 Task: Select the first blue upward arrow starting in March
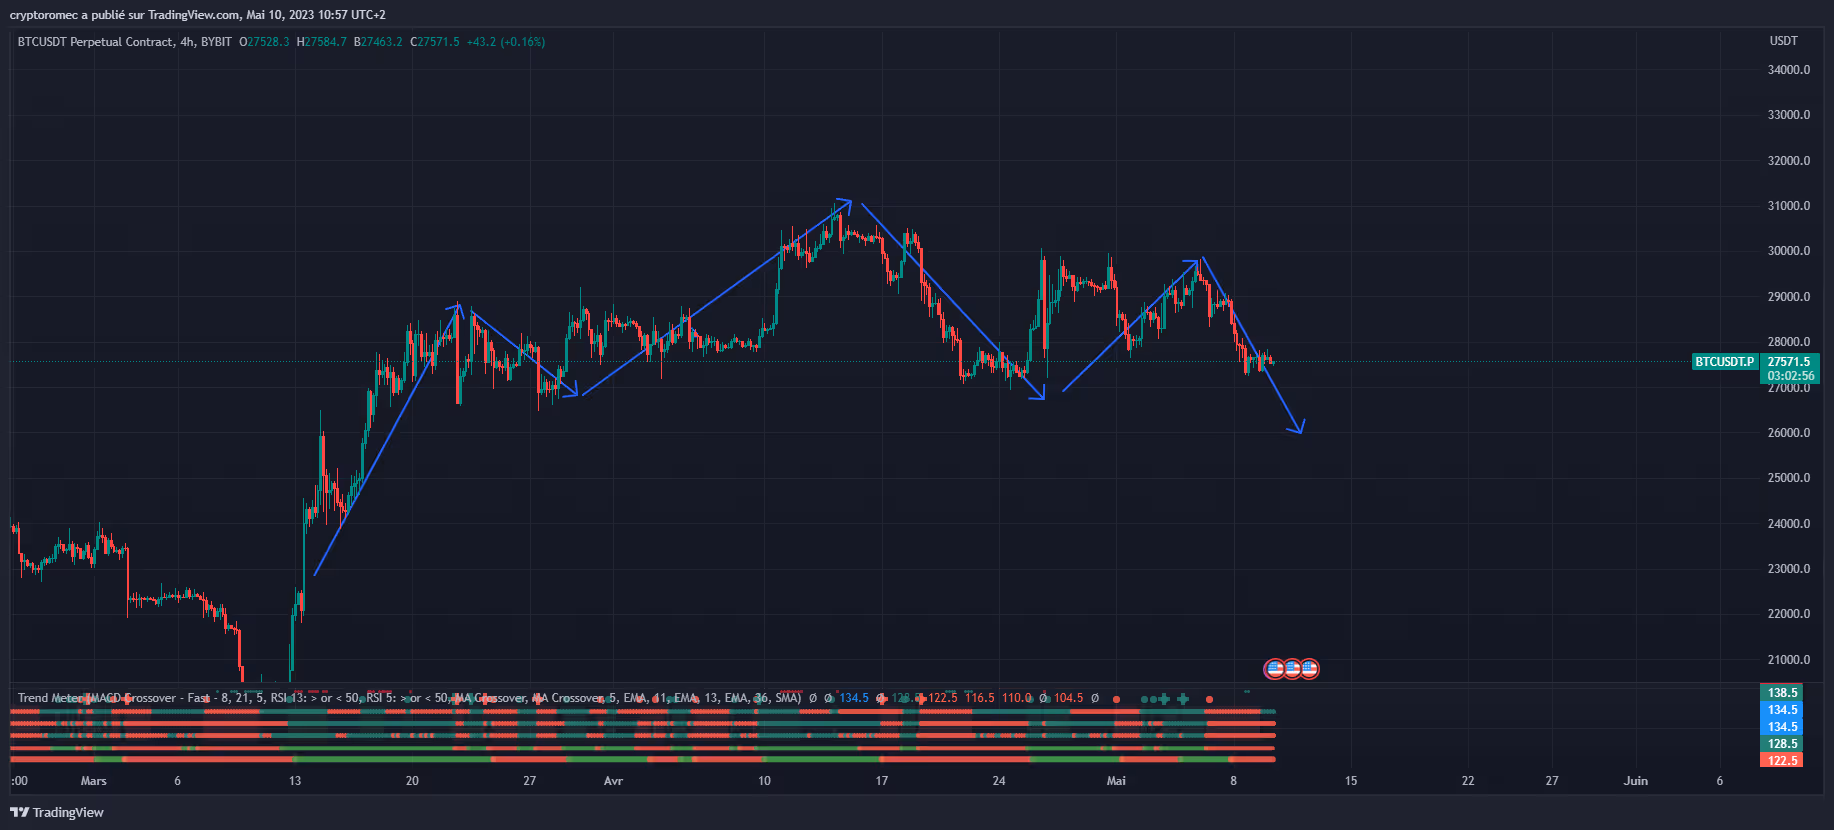point(387,440)
